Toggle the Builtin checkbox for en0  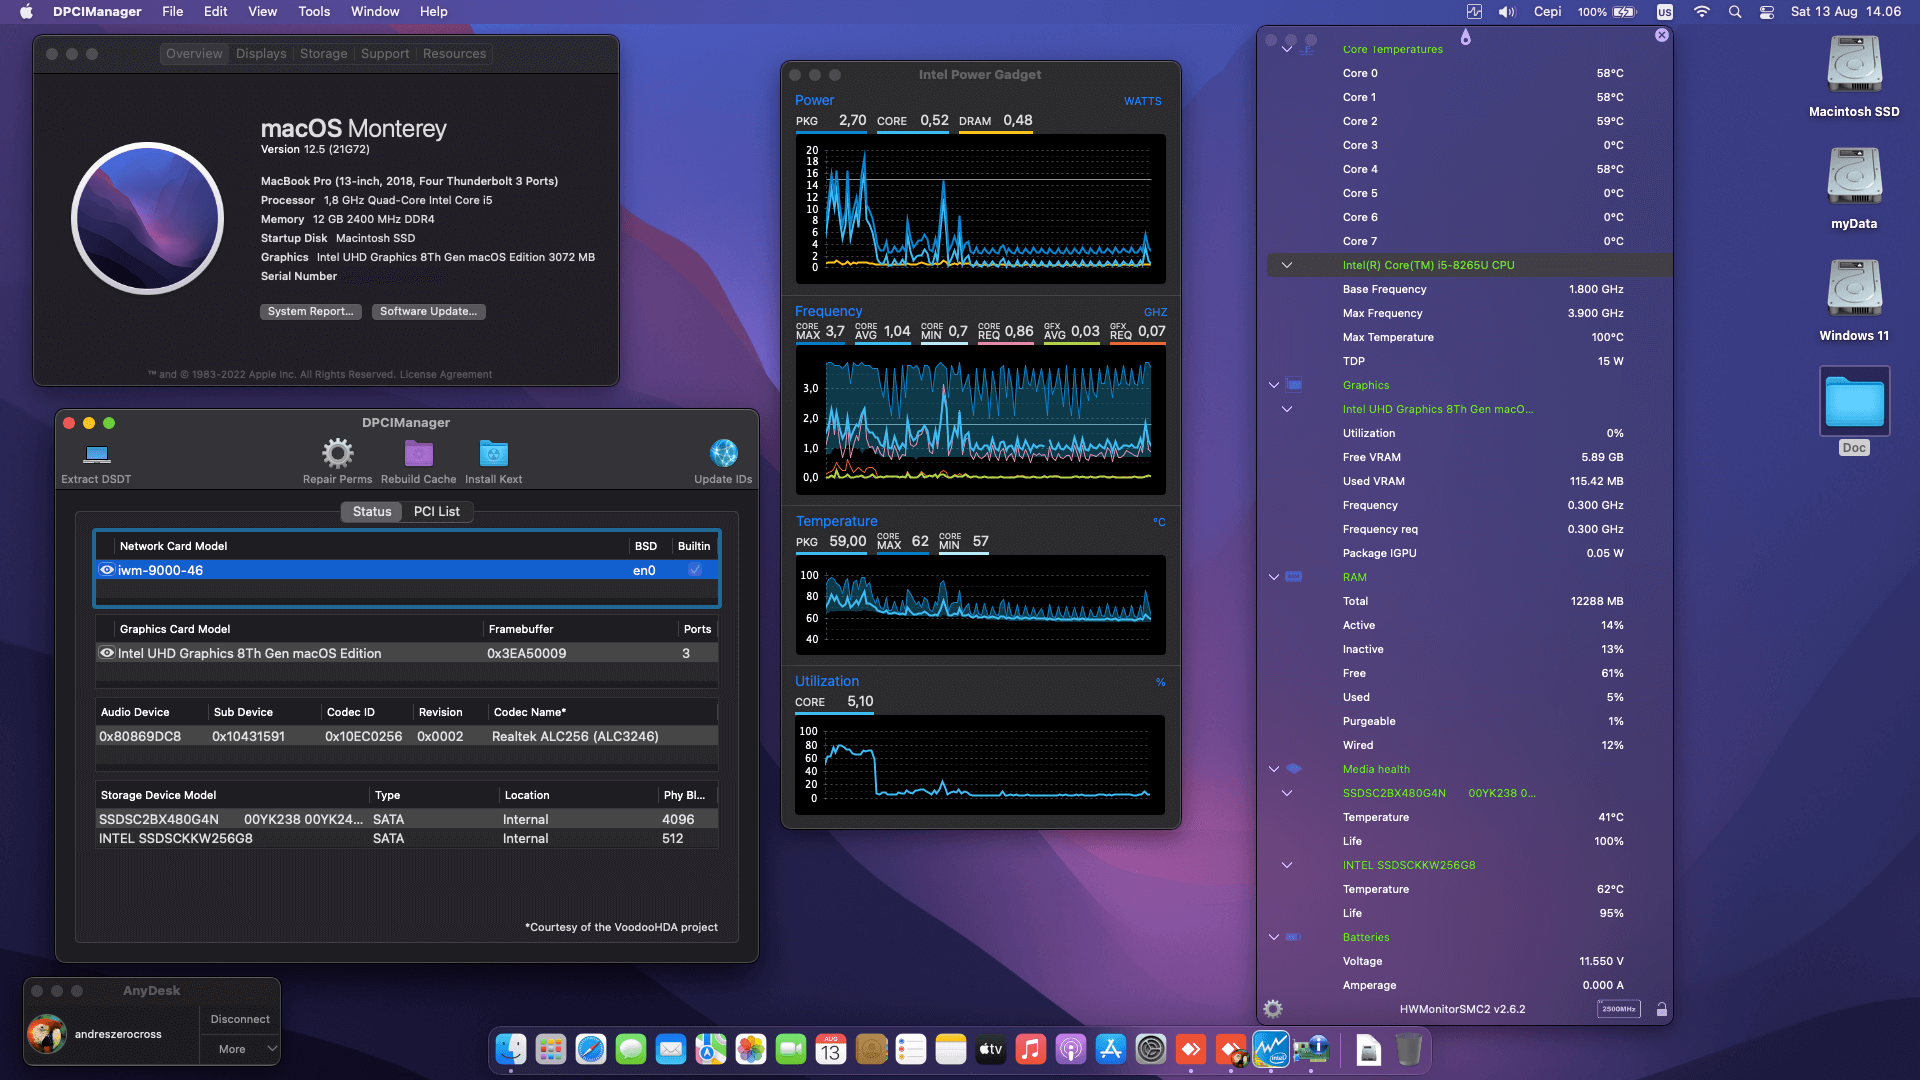[694, 570]
